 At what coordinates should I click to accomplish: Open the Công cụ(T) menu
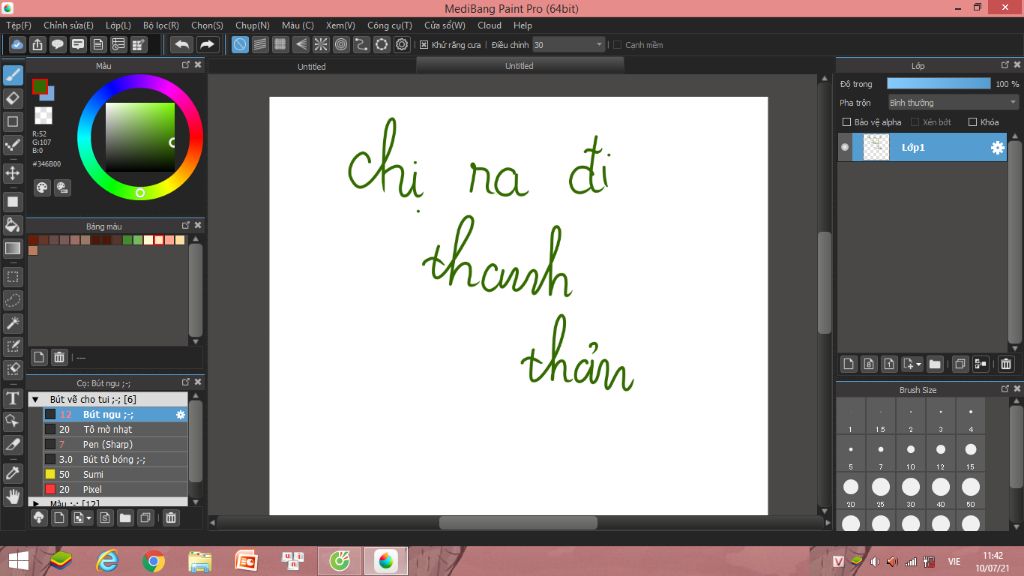coord(389,25)
